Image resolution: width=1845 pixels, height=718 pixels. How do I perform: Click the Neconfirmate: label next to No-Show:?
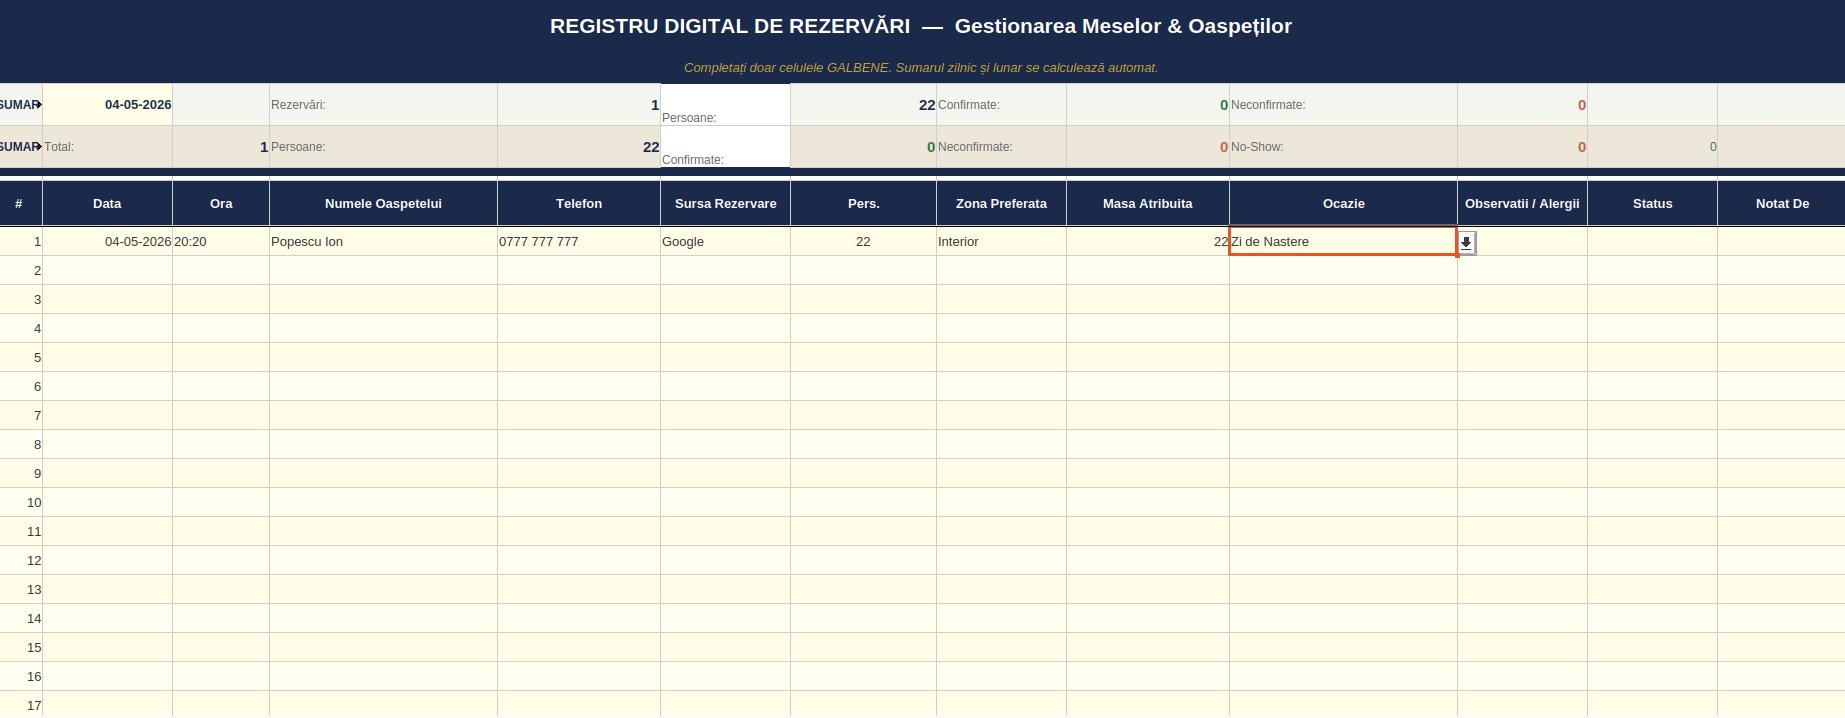(975, 146)
